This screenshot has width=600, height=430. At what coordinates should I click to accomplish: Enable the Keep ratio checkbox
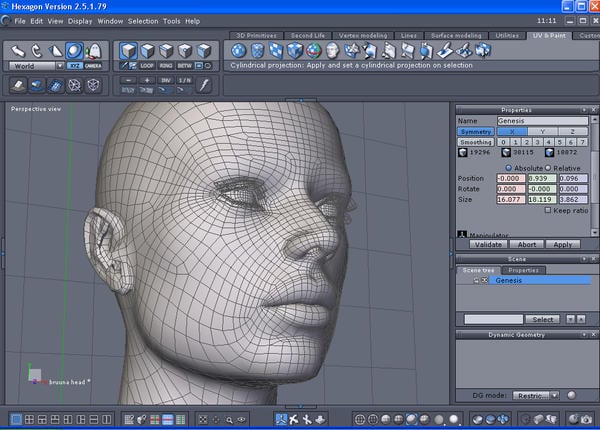549,211
